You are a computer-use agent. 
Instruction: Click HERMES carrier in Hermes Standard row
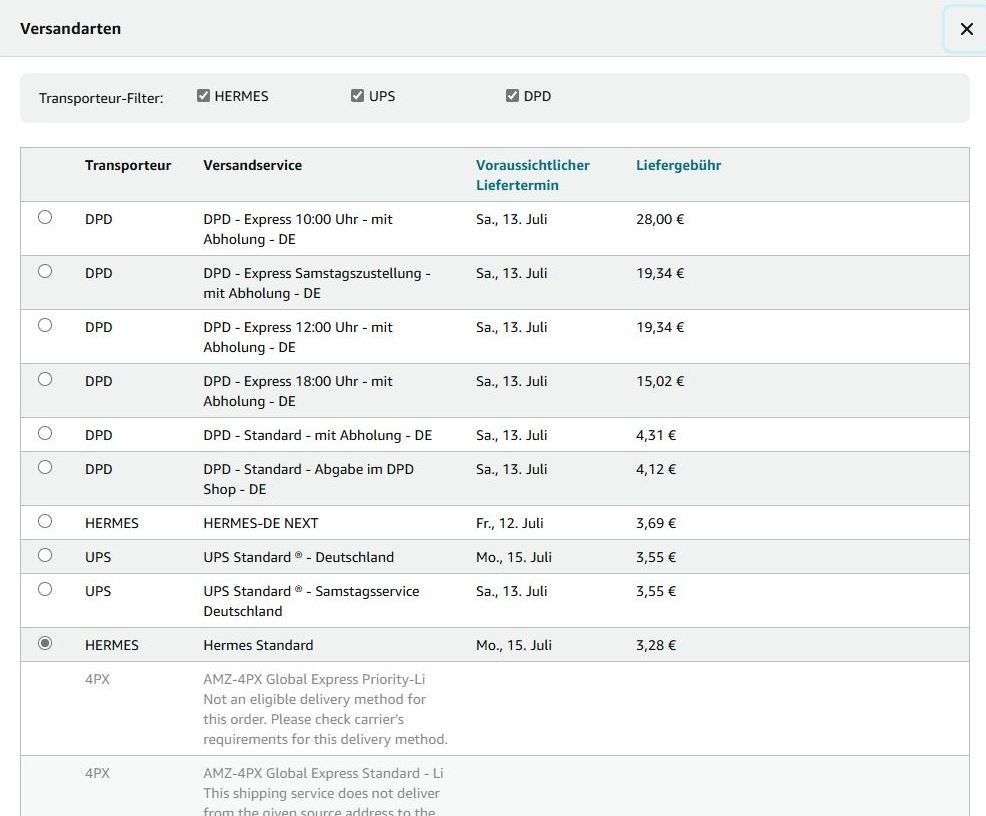pyautogui.click(x=111, y=646)
